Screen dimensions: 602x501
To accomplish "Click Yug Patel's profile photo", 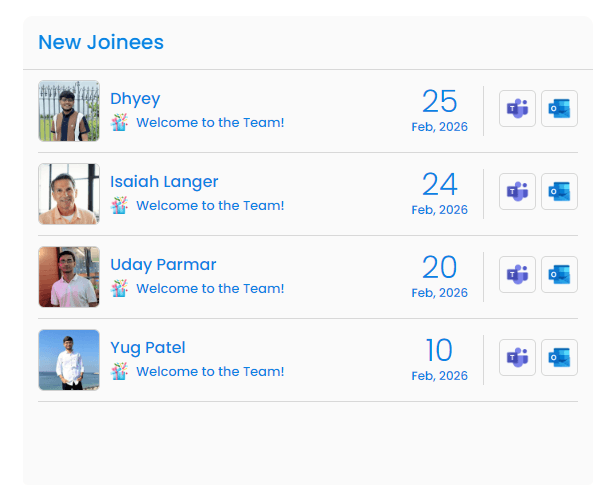I will point(69,360).
